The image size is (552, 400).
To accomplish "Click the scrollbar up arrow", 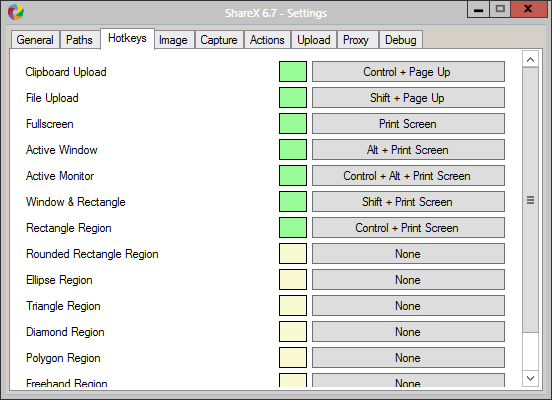I will tap(531, 59).
